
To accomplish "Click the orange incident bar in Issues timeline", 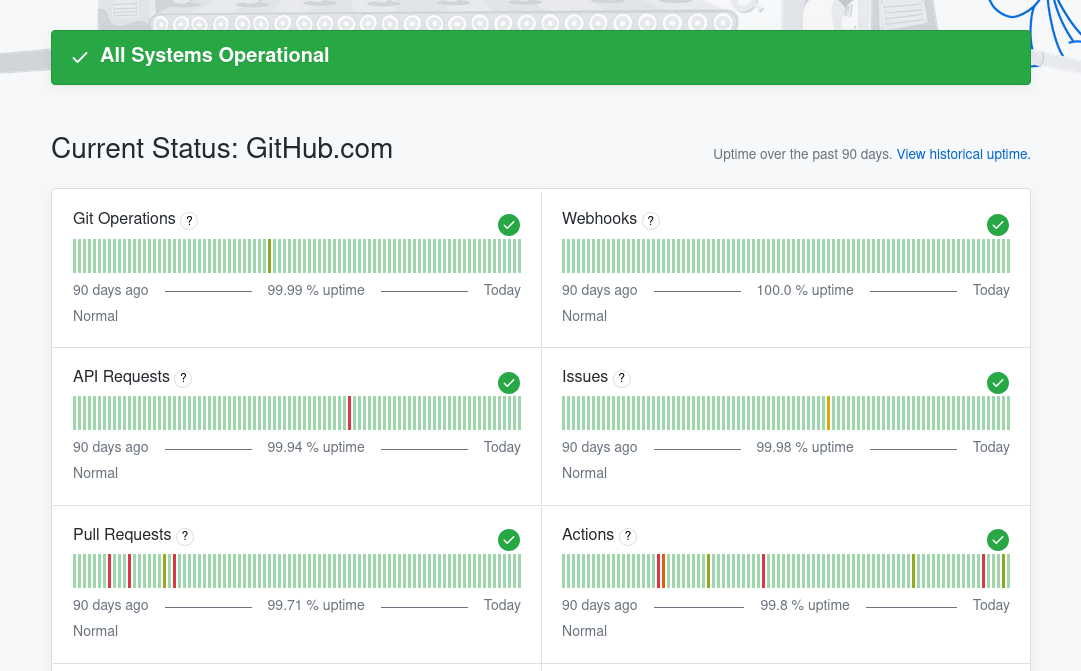I will [829, 413].
